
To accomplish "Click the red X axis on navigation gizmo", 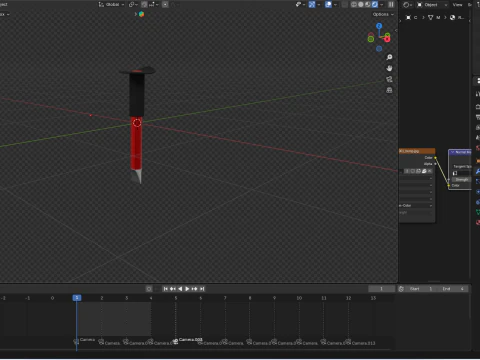I will tap(387, 39).
